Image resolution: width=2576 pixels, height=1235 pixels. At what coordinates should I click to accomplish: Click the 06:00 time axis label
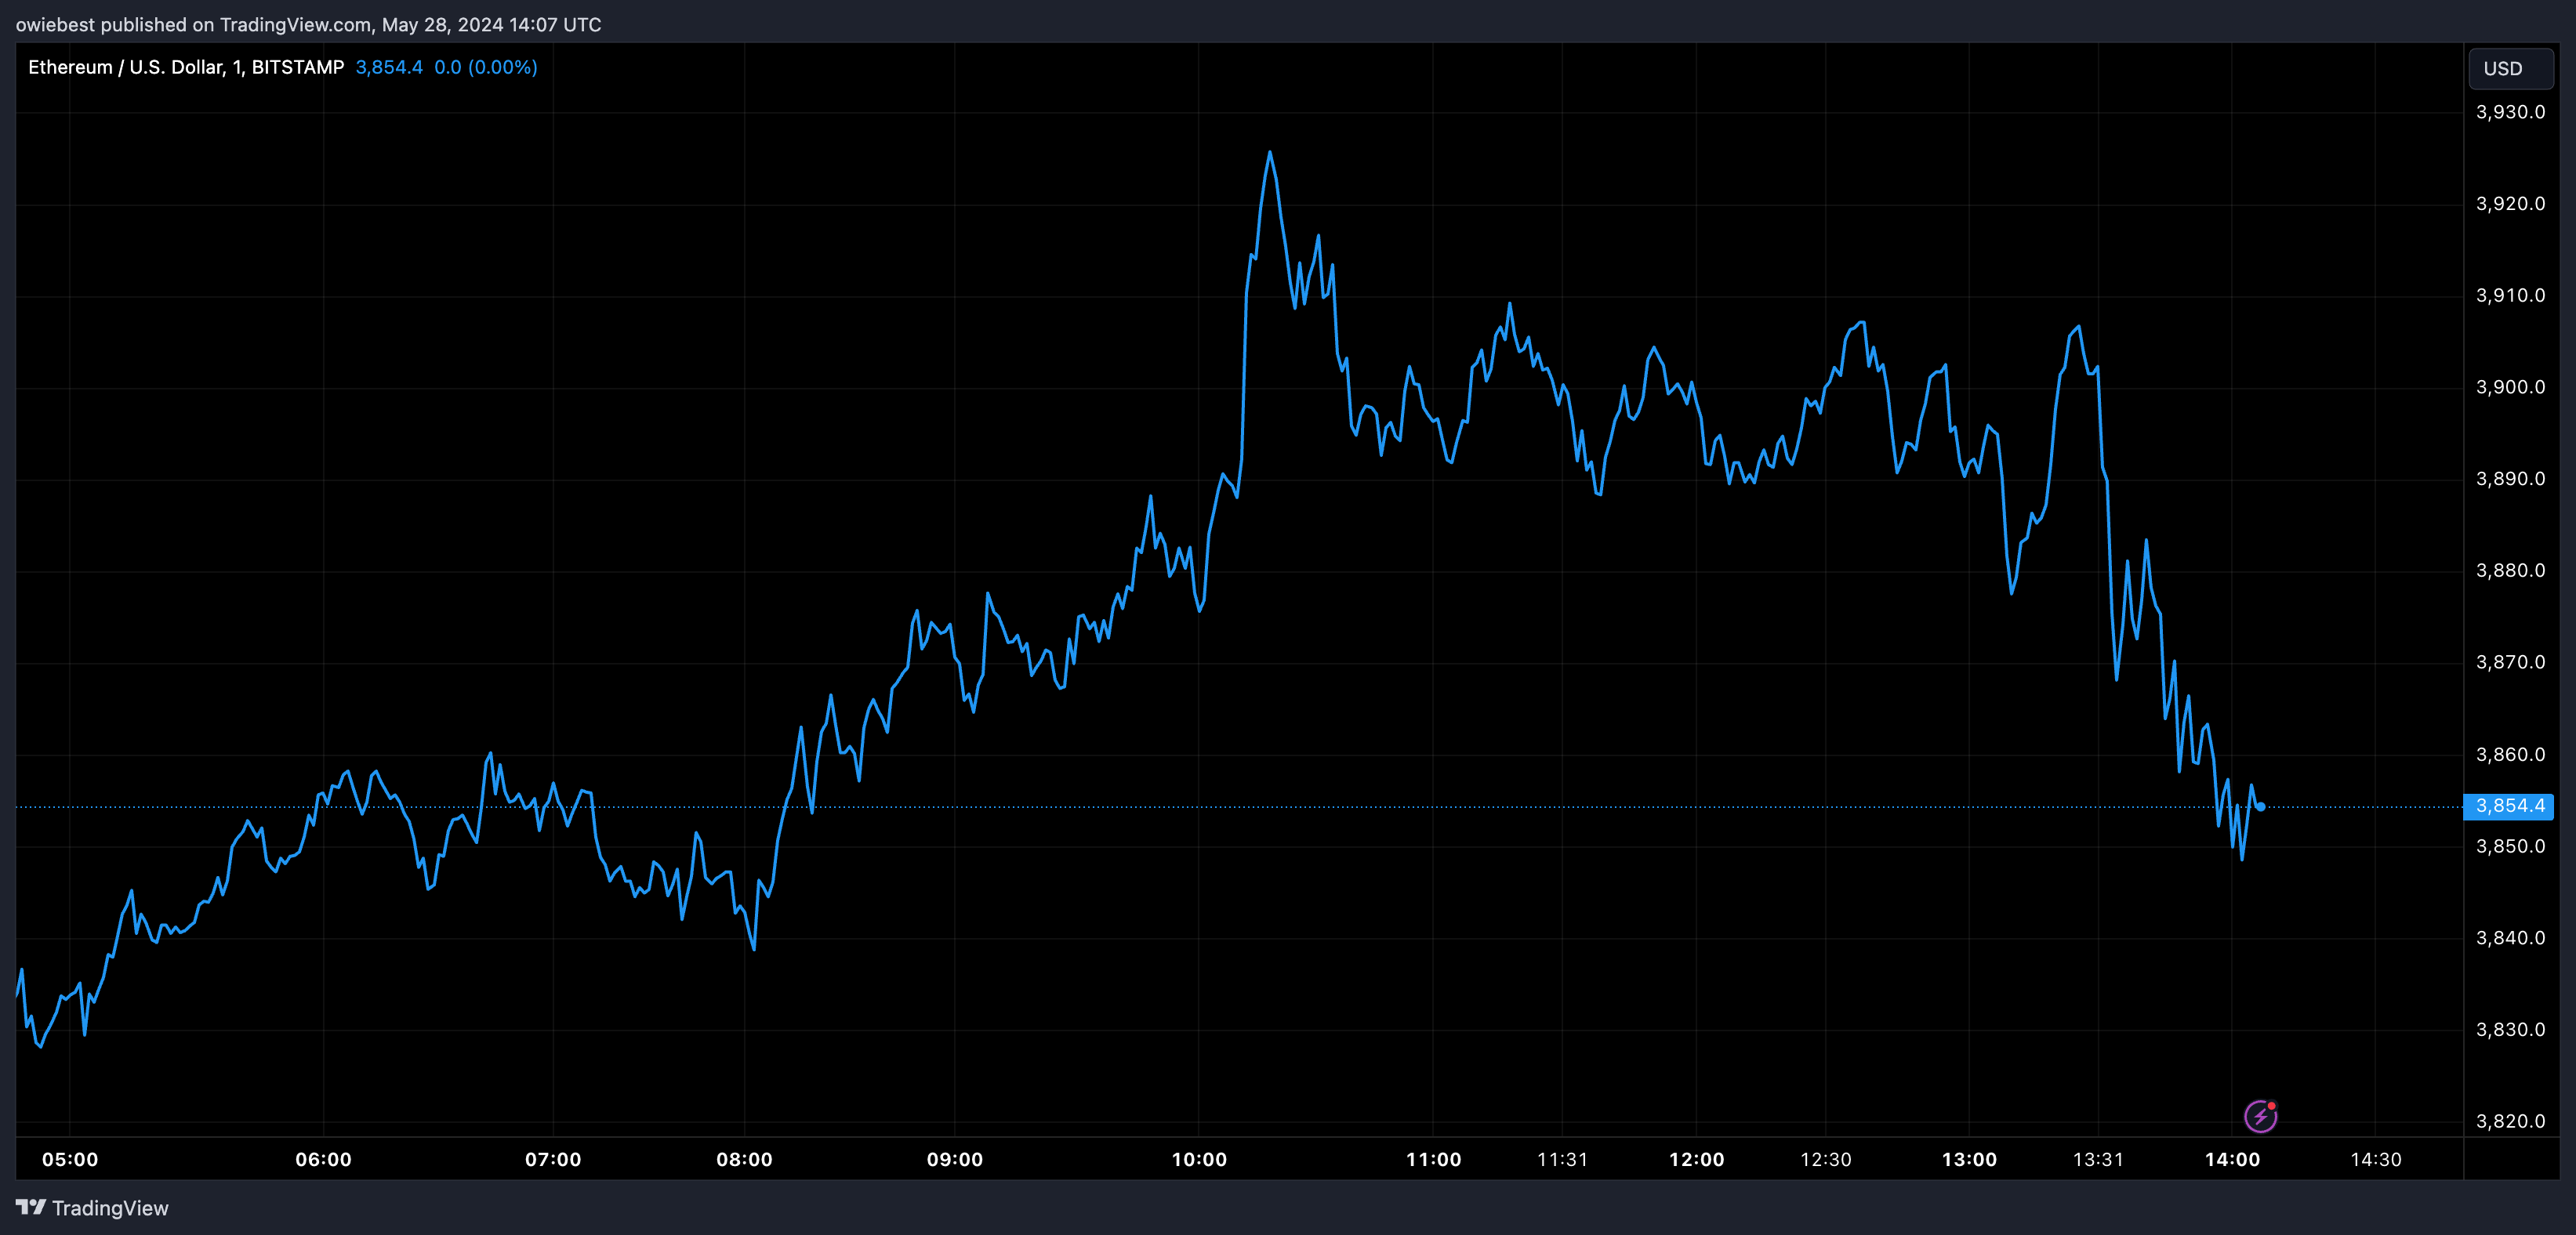click(x=323, y=1159)
